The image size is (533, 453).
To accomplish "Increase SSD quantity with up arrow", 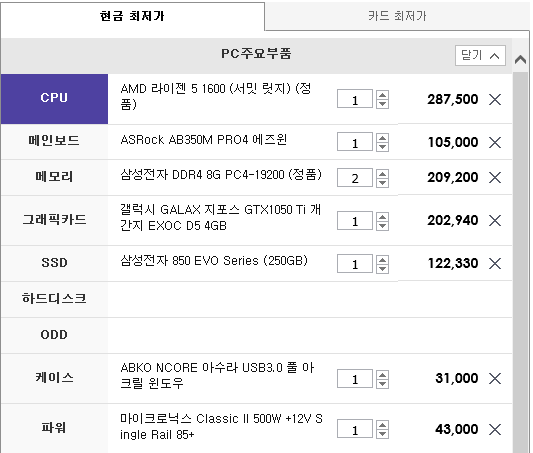I will 382,260.
